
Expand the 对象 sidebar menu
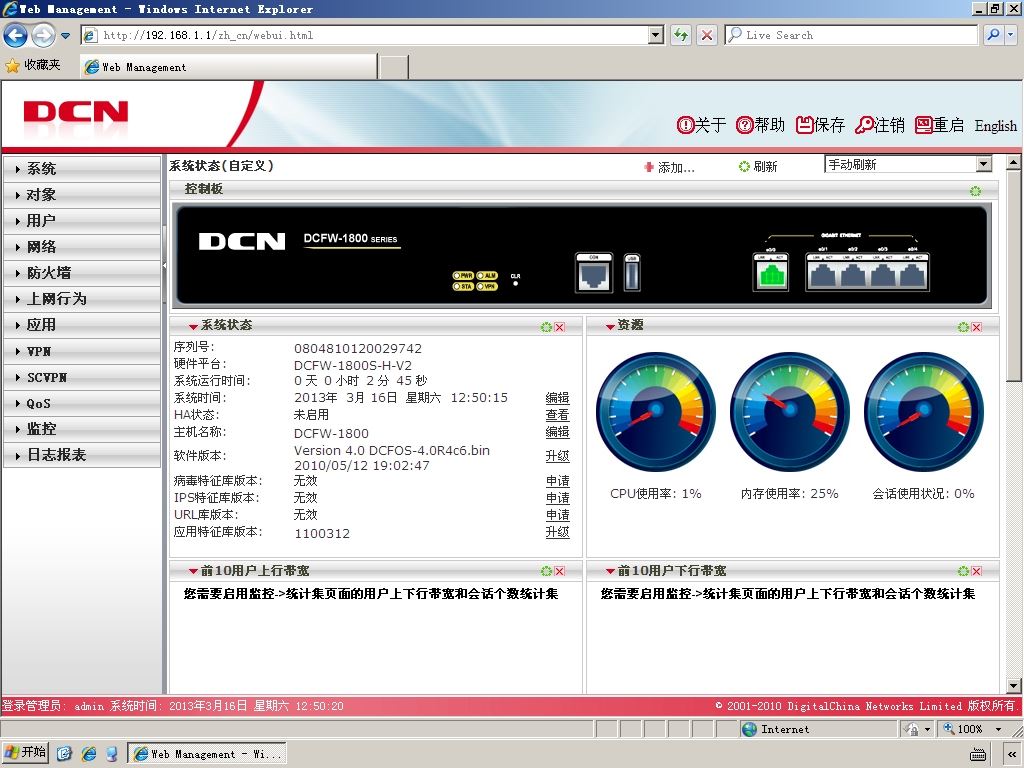coord(82,195)
